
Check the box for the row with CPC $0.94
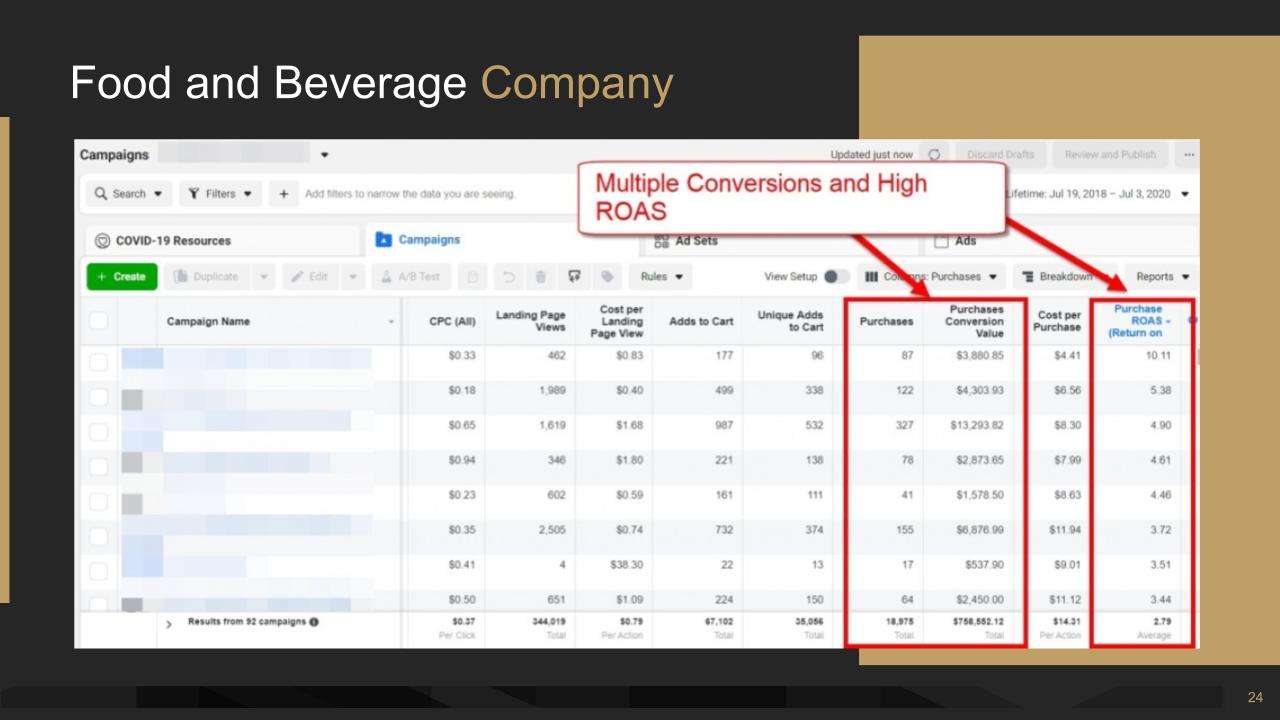click(98, 465)
